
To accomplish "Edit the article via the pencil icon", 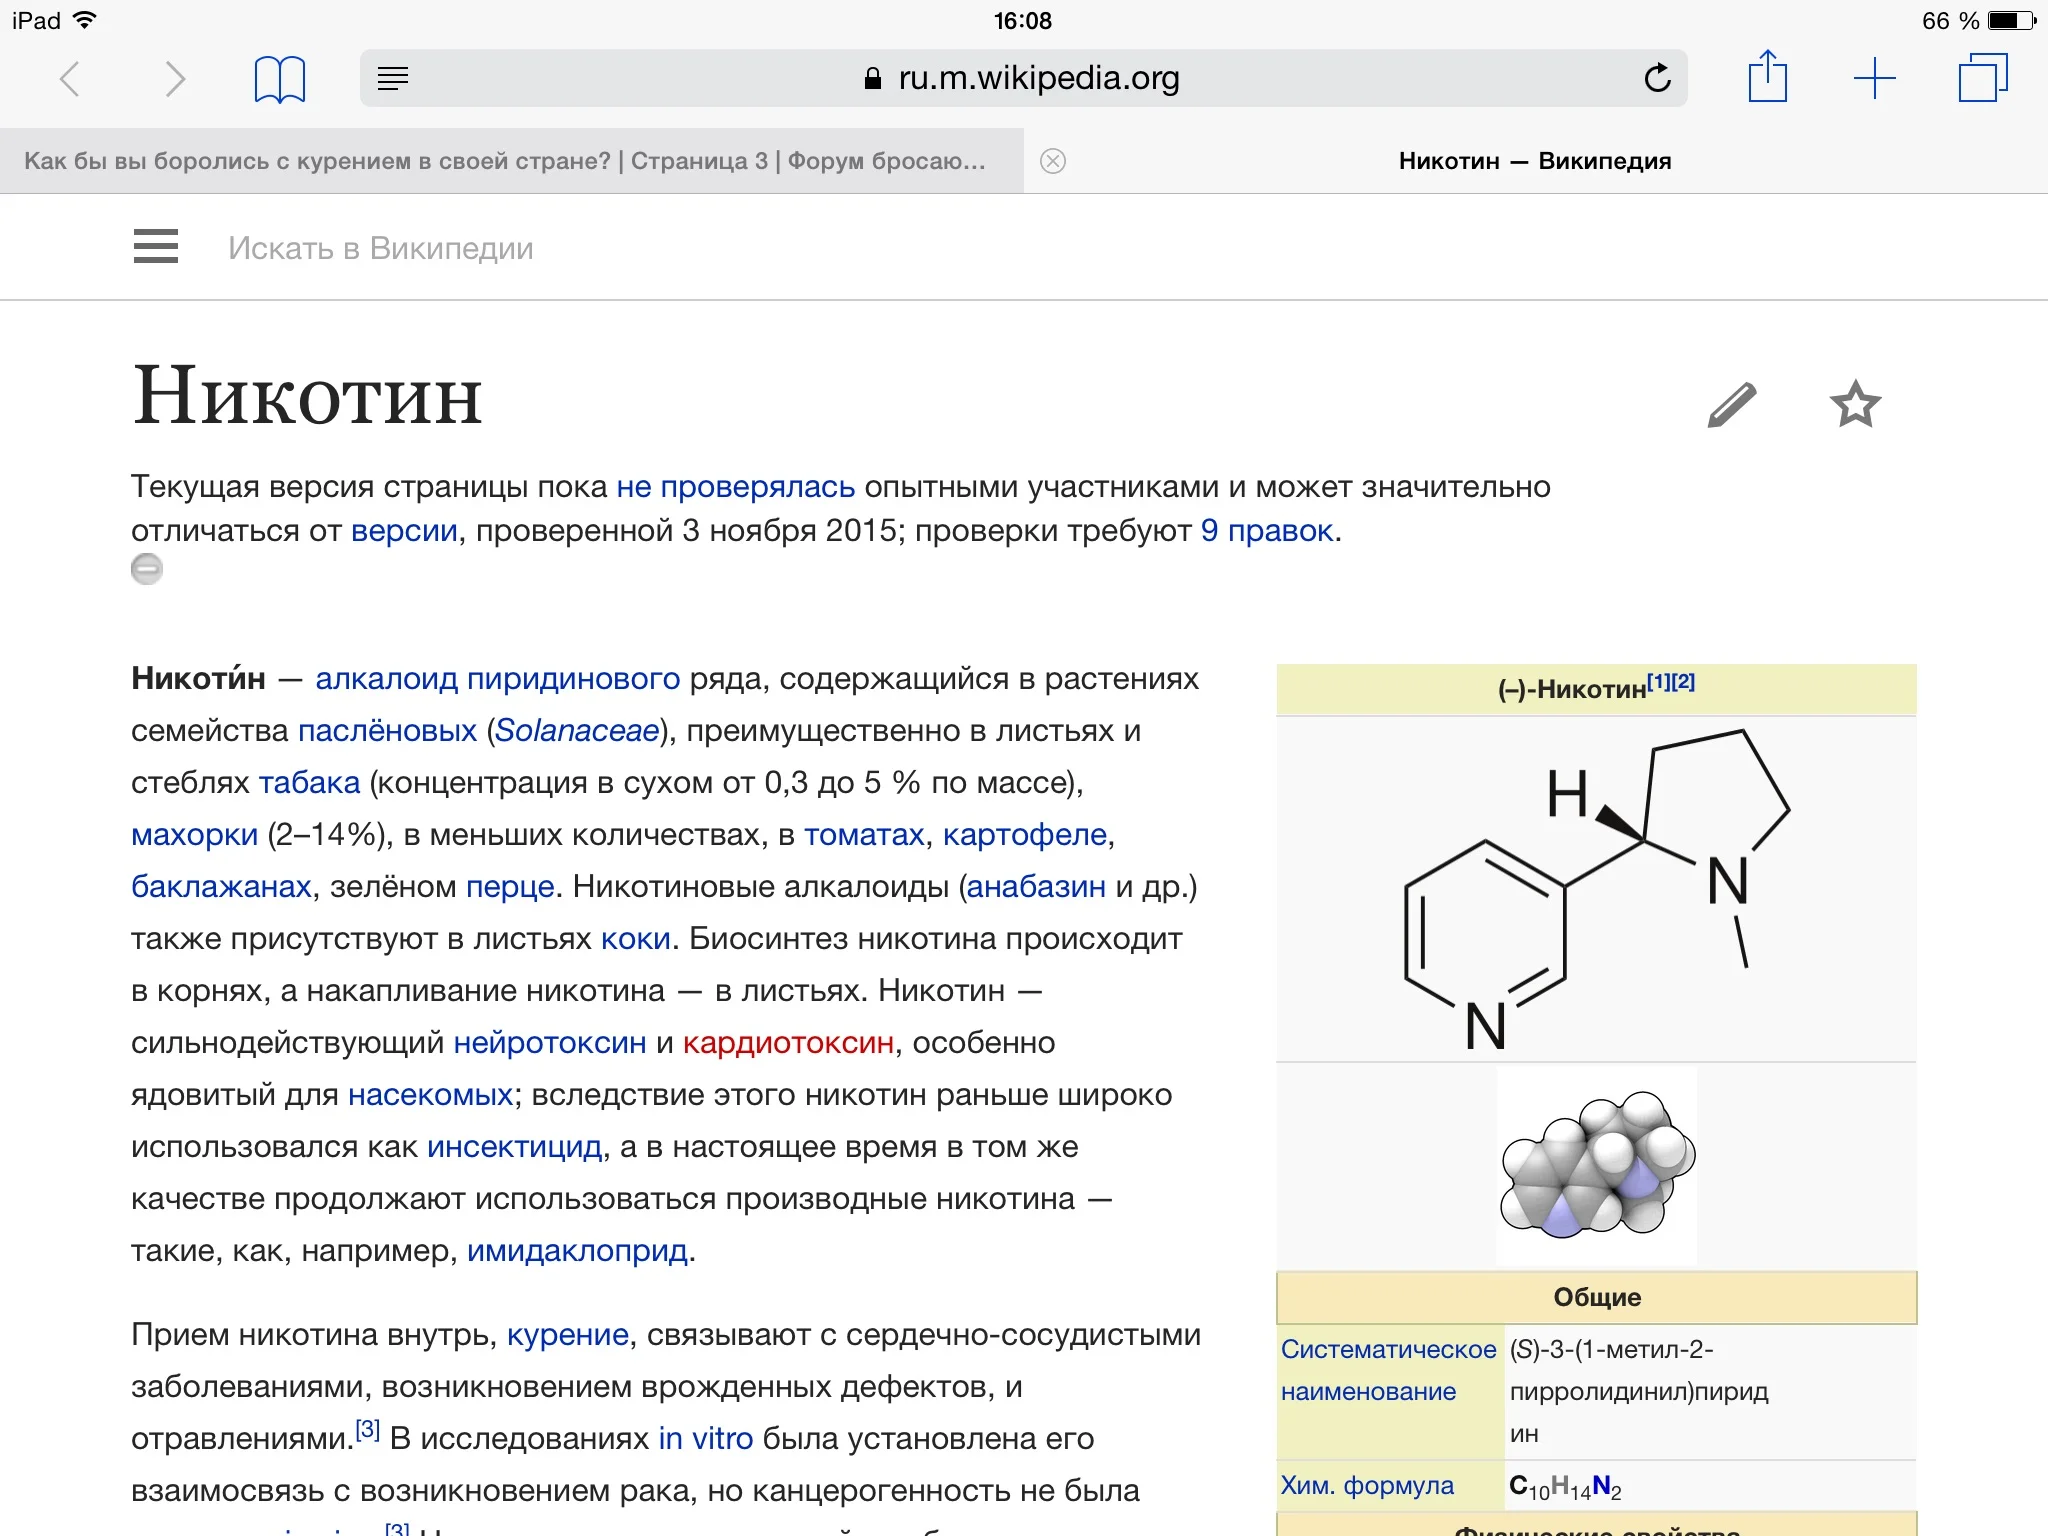I will [x=1730, y=403].
